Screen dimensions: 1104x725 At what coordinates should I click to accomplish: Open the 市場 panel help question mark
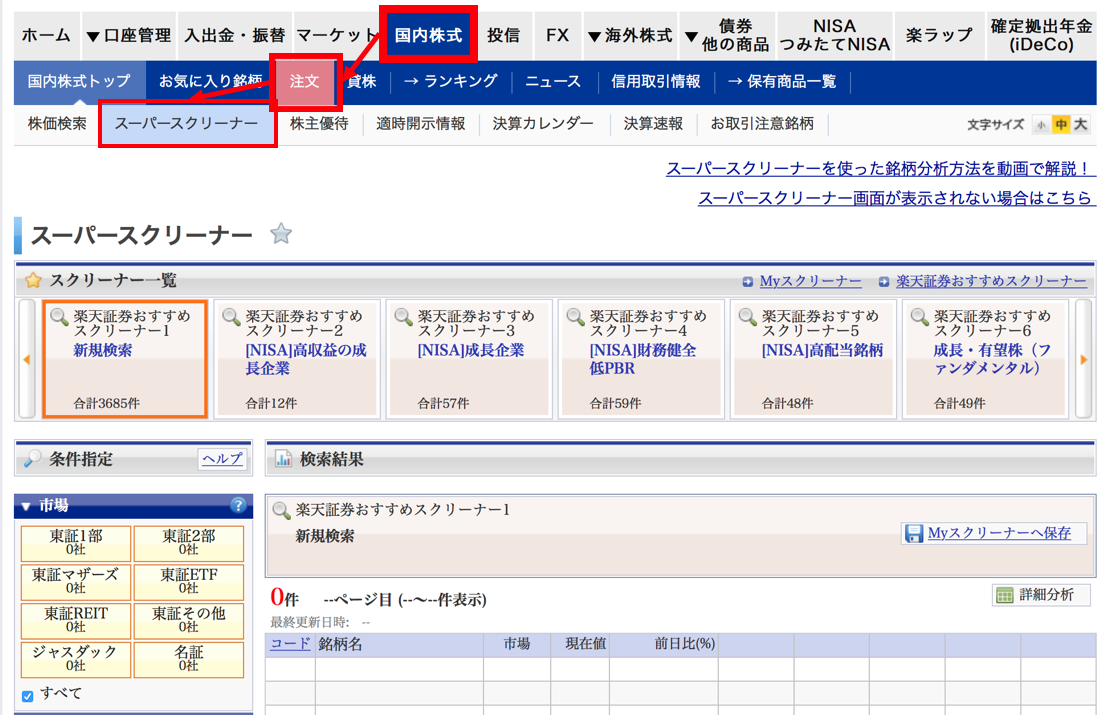pos(238,506)
